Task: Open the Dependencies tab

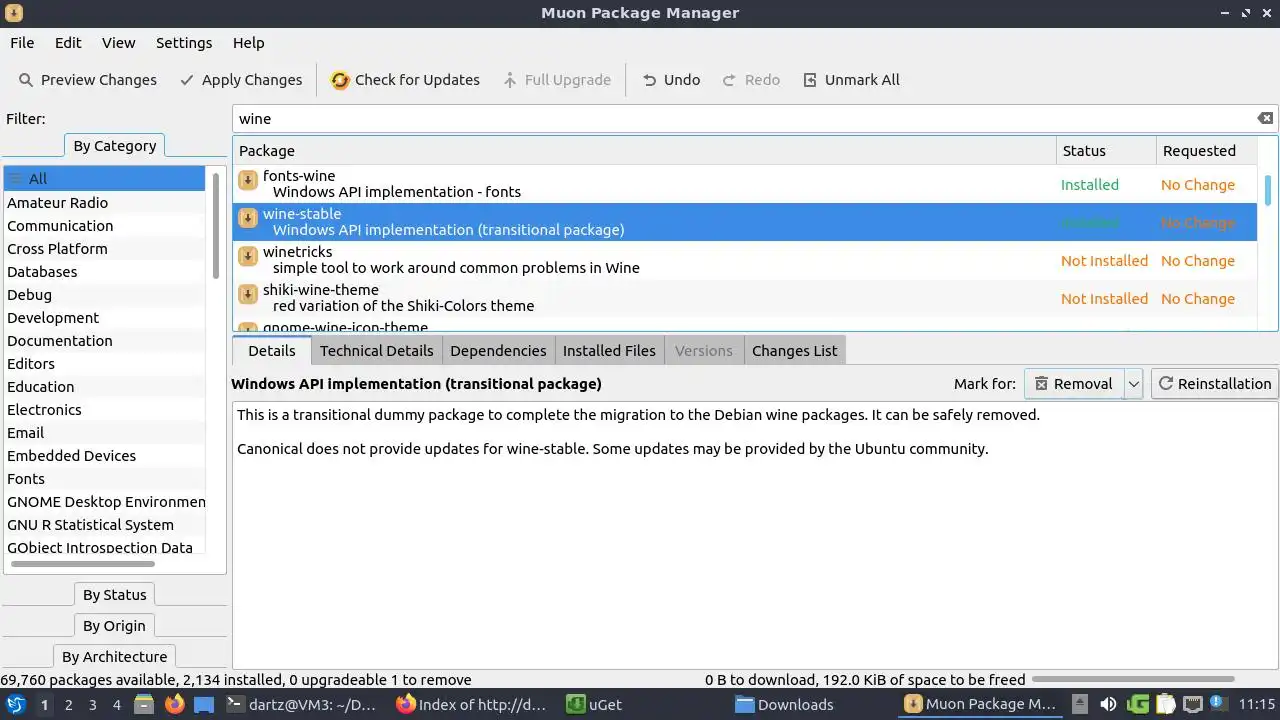Action: 498,351
